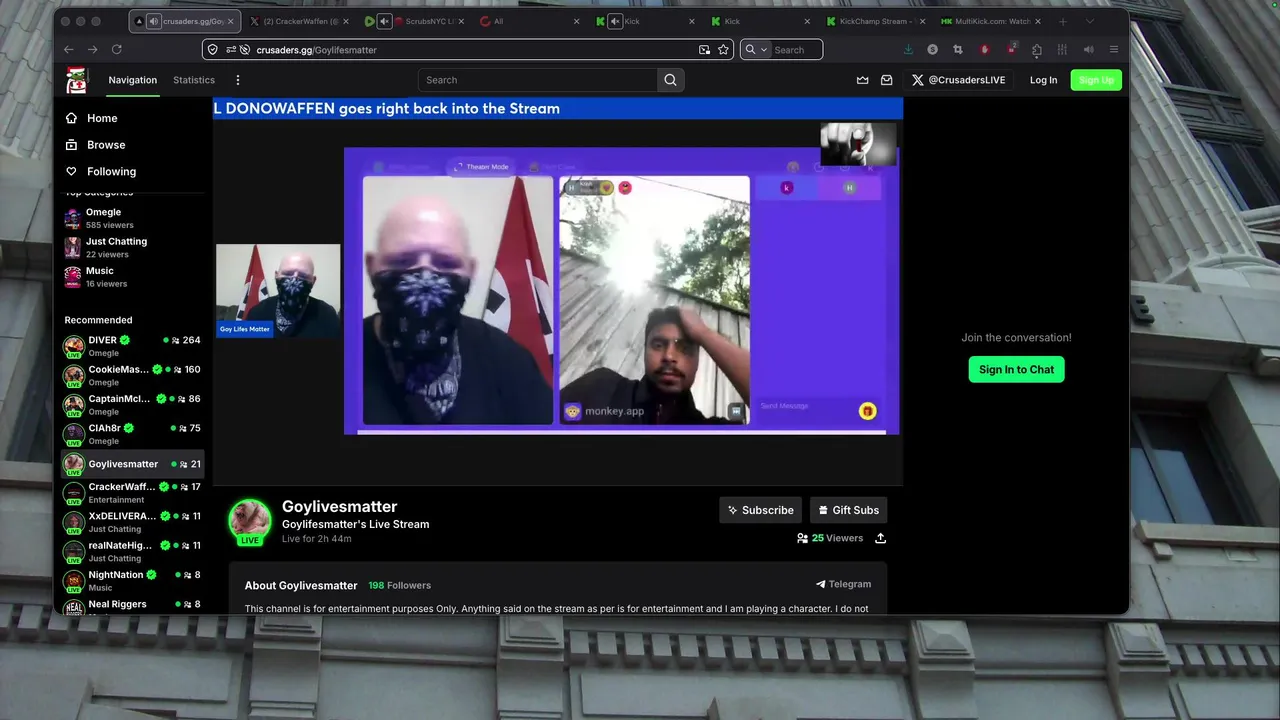Open the search engine selector dropdown

756,49
